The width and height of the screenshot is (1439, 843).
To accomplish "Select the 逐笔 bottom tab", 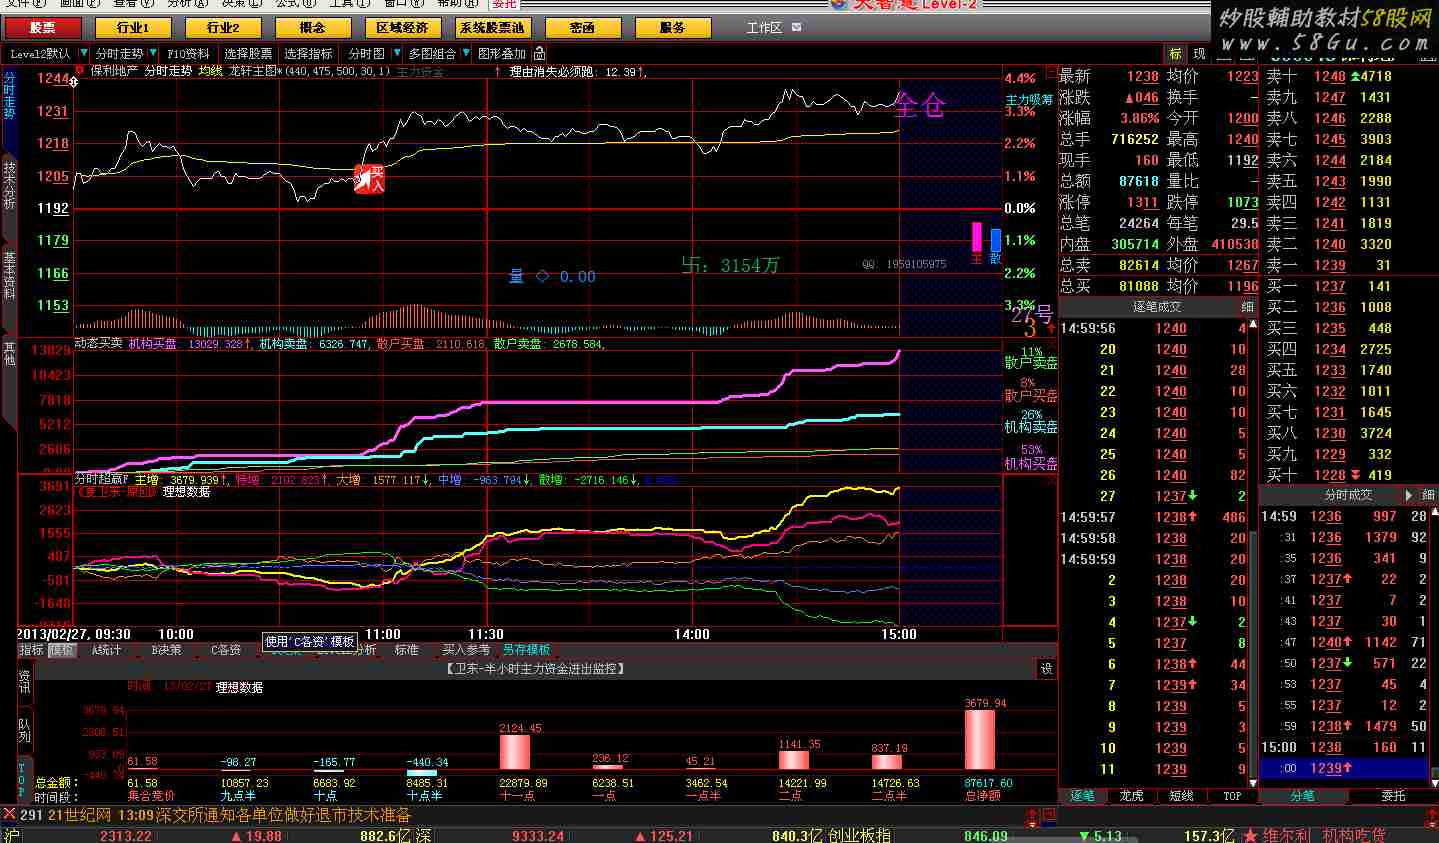I will tap(1083, 796).
